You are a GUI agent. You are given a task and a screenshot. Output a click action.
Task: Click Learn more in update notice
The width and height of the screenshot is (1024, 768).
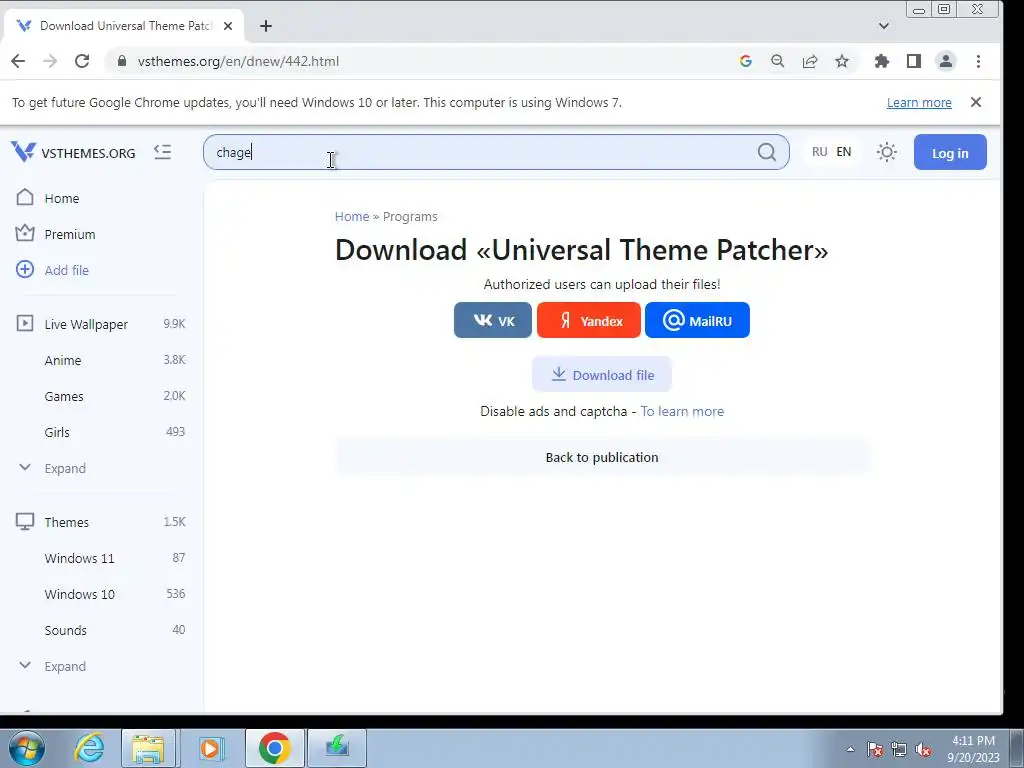tap(919, 103)
